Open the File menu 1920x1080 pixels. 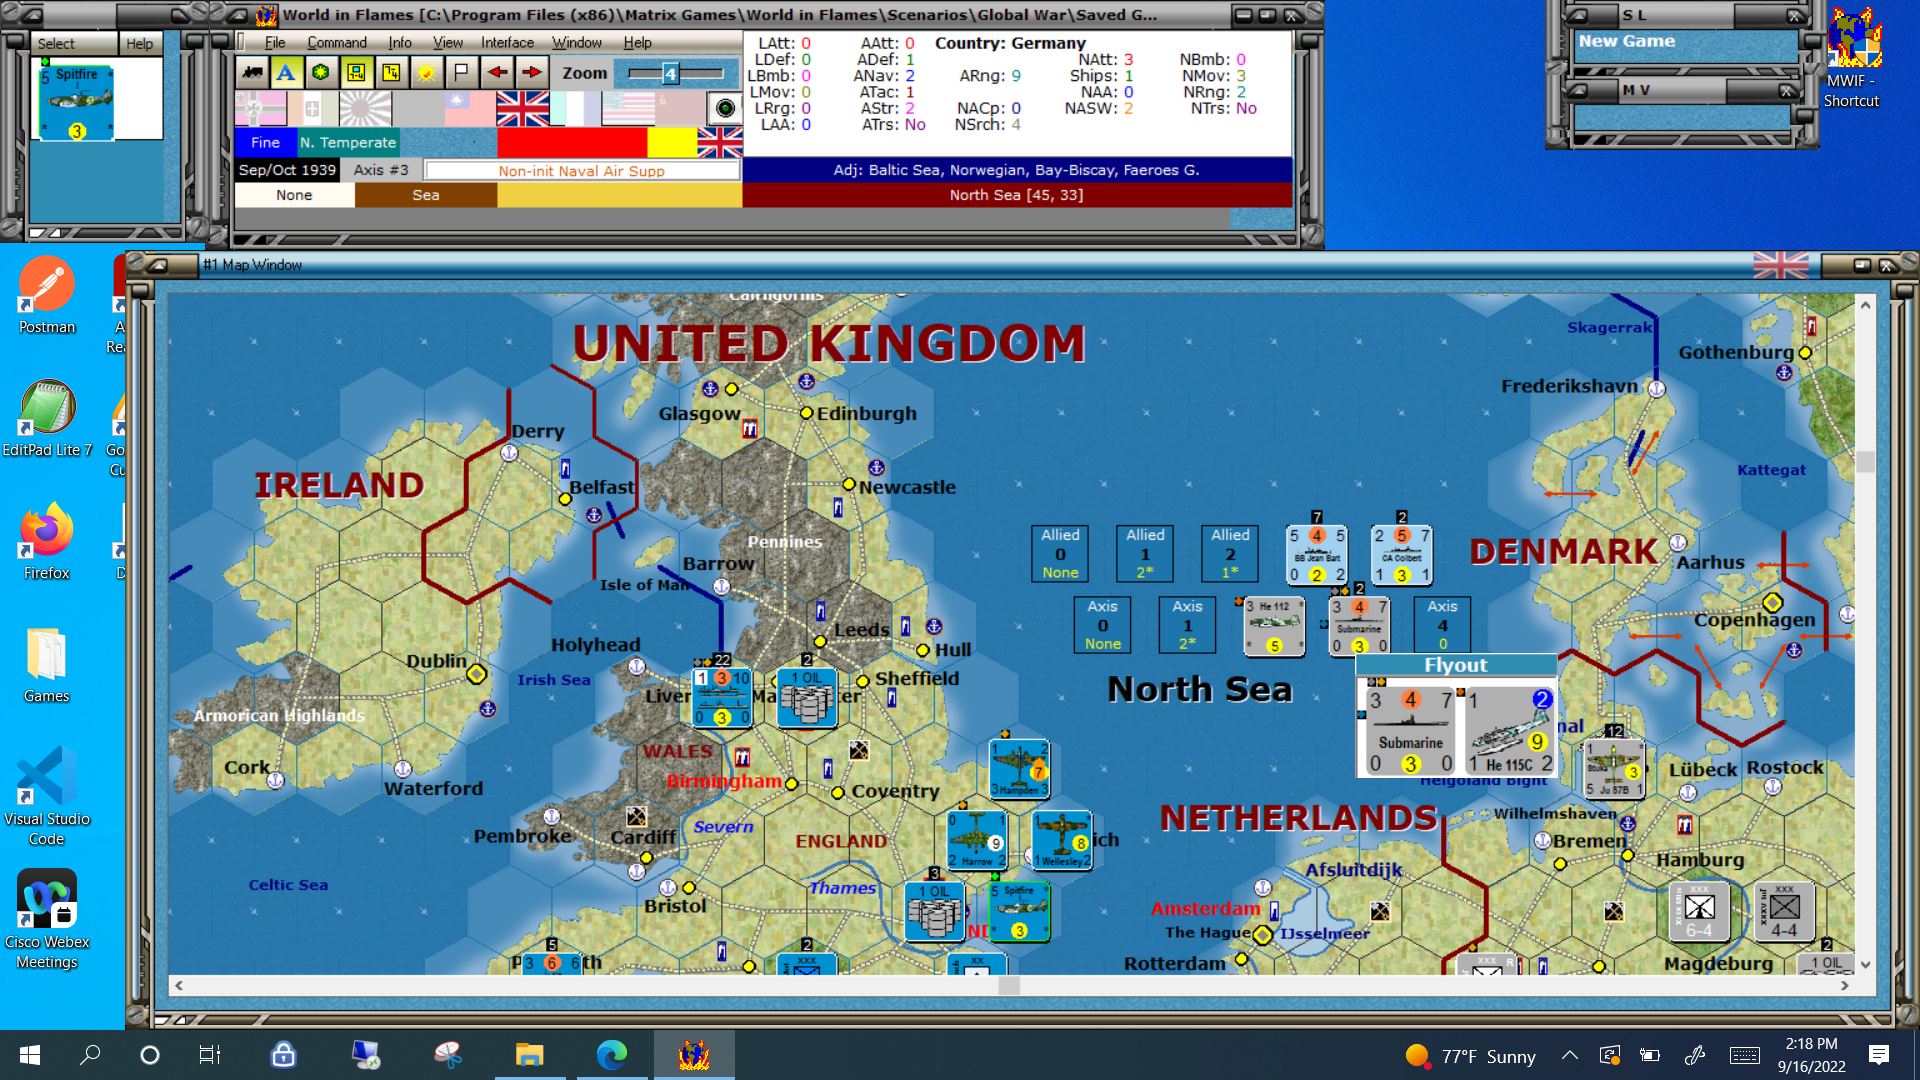[275, 42]
